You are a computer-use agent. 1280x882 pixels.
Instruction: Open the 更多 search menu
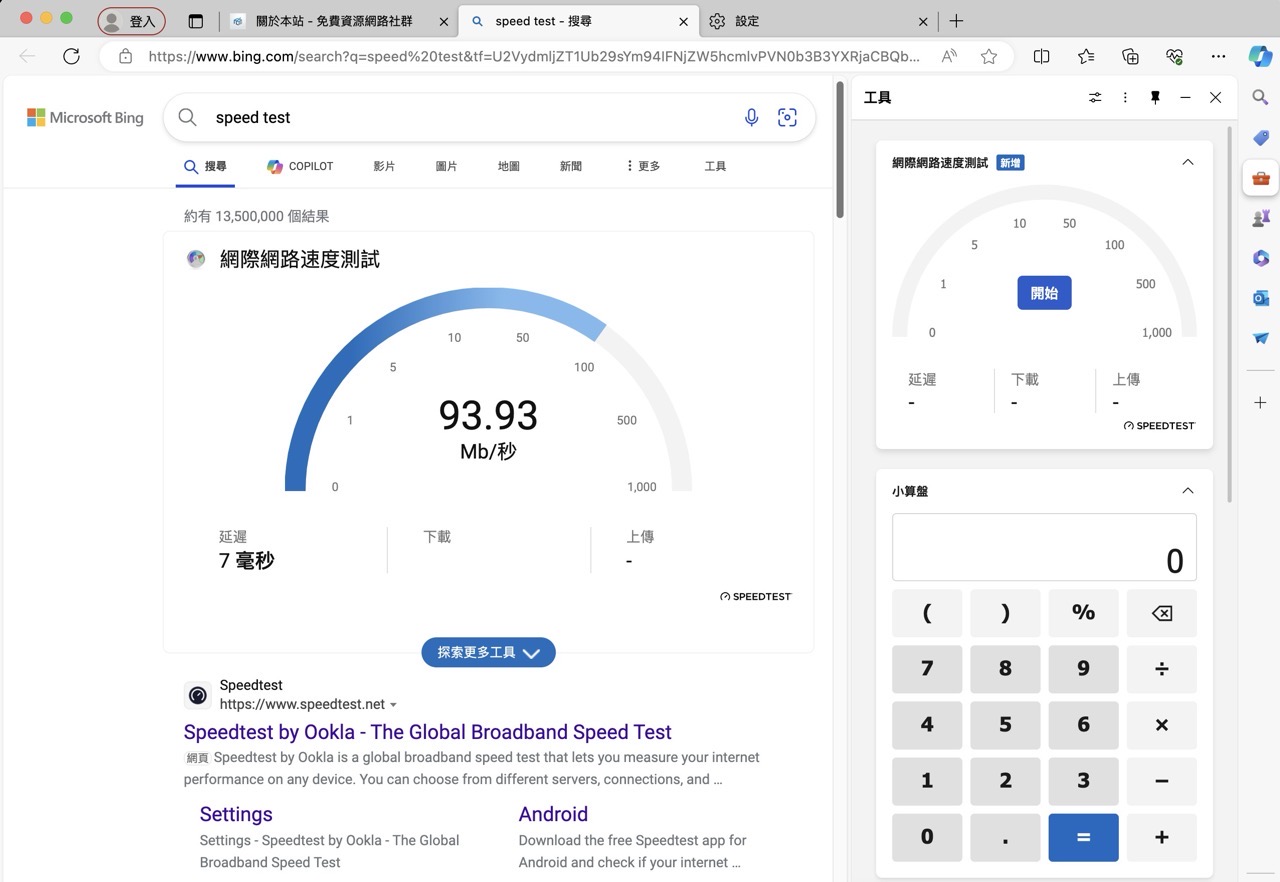pos(643,166)
